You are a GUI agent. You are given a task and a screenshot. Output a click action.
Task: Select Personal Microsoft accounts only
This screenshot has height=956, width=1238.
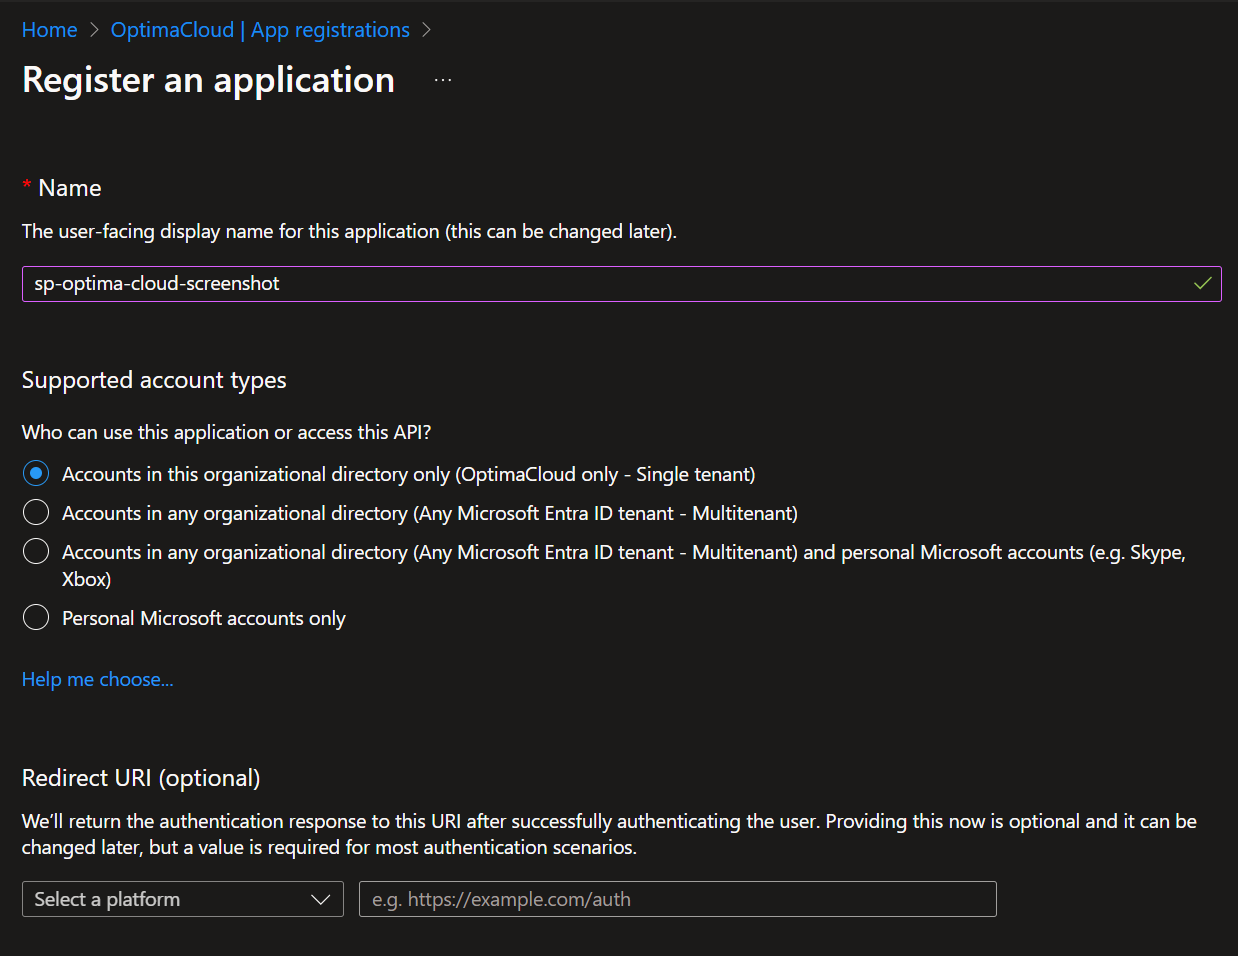coord(36,617)
